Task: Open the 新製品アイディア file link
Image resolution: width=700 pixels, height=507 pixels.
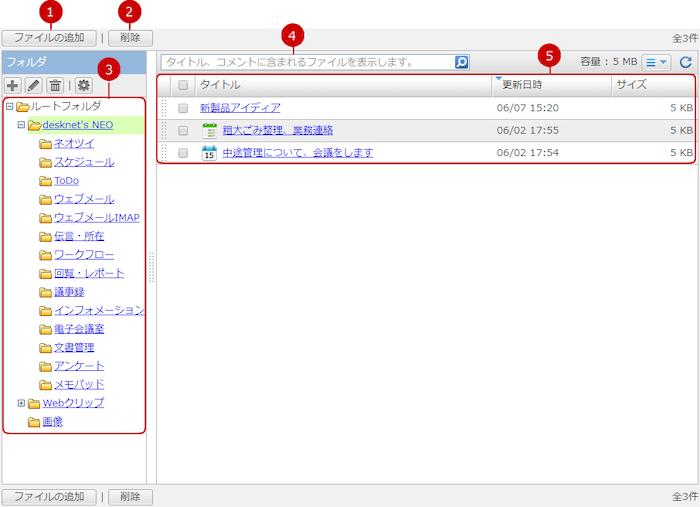Action: (240, 108)
